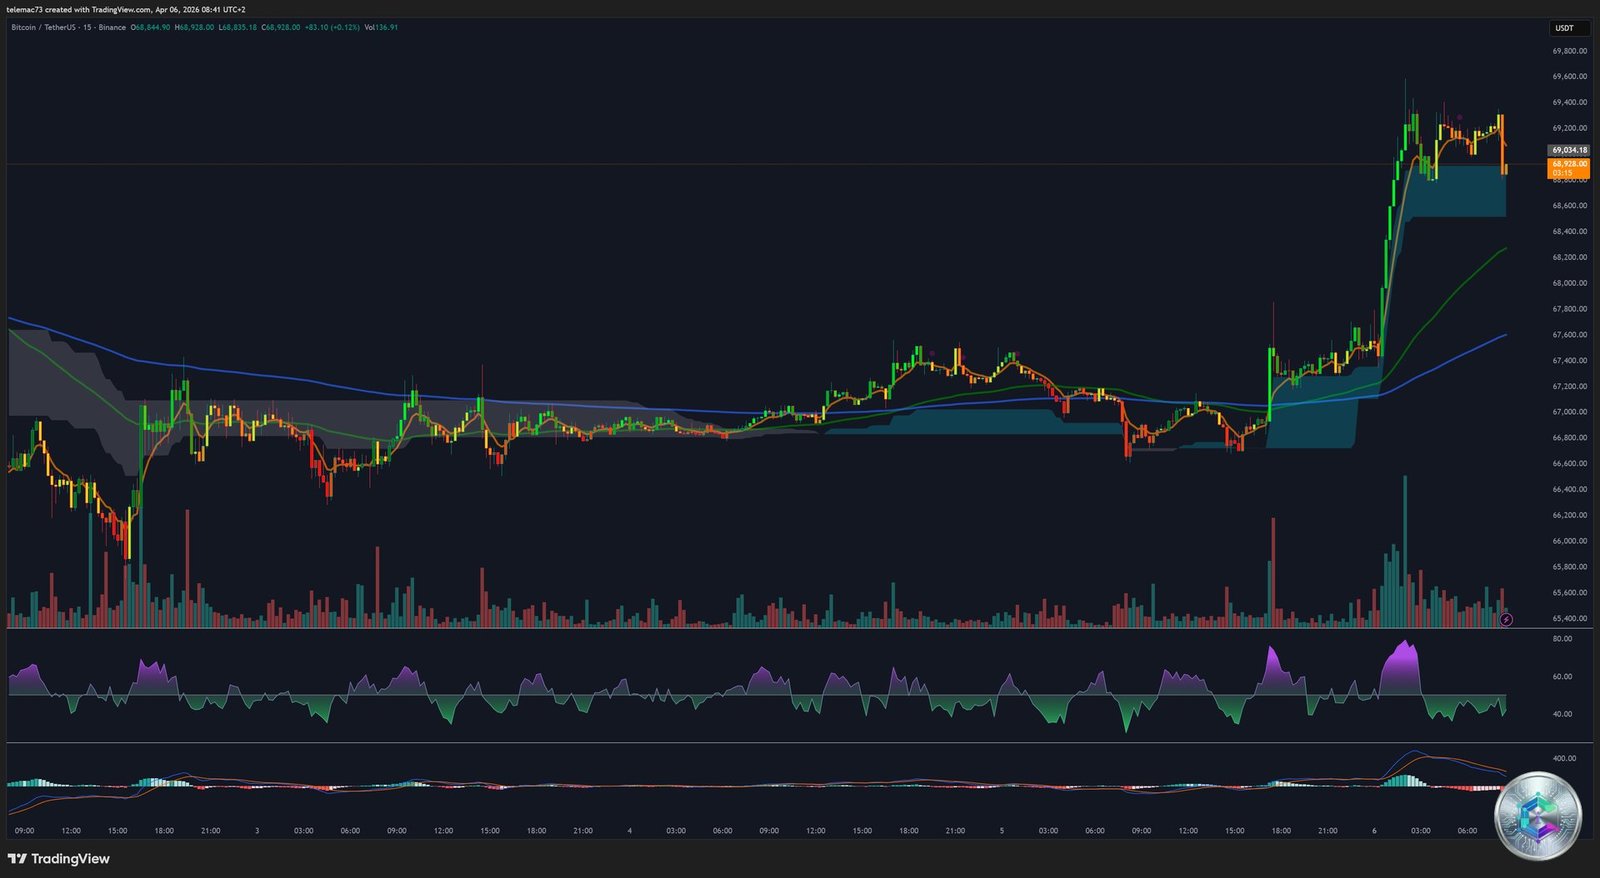This screenshot has width=1600, height=878.
Task: Click the close value C68,928.00 in legend
Action: tap(281, 27)
